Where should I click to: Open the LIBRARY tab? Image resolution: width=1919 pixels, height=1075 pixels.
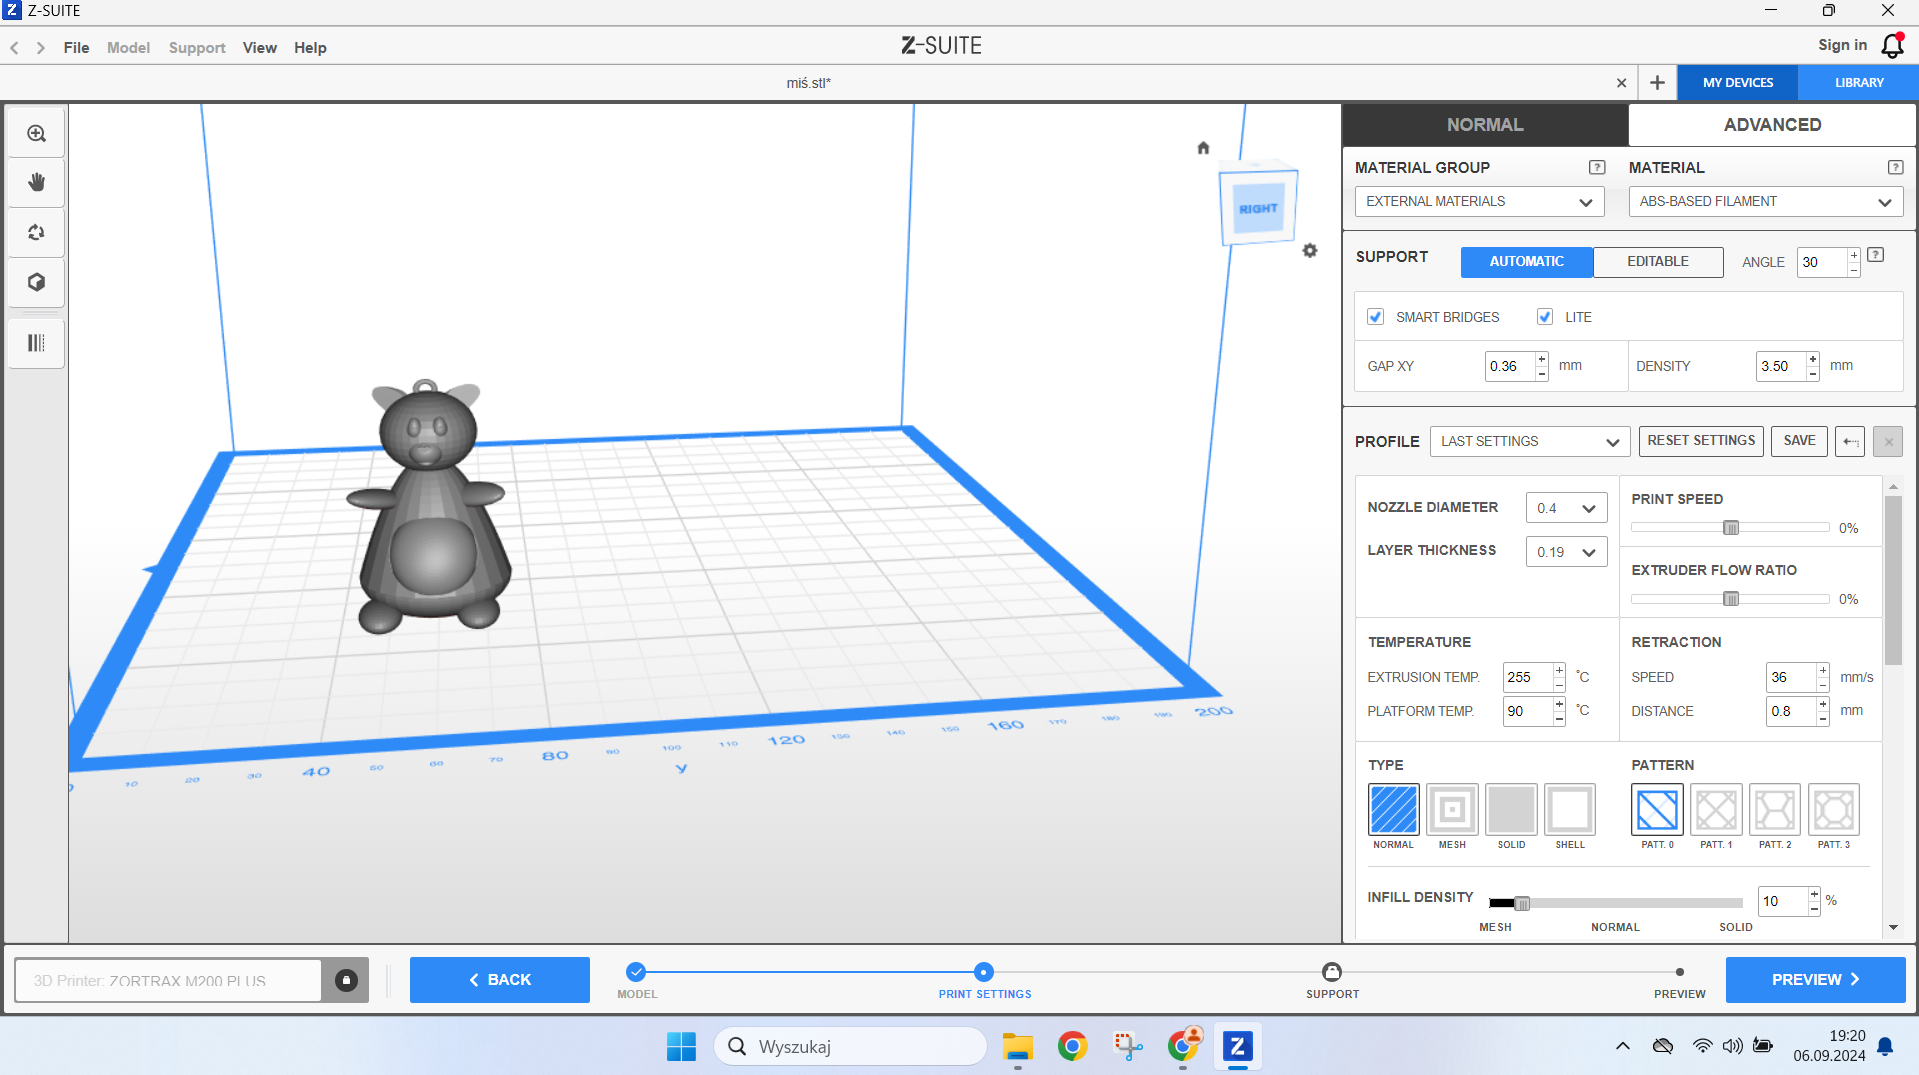coord(1859,83)
